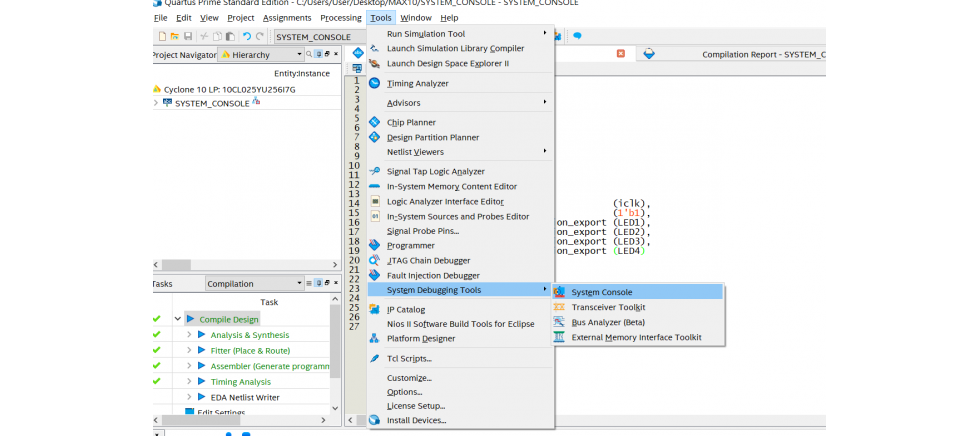
Task: Select System Console from the submenu
Action: tap(601, 292)
